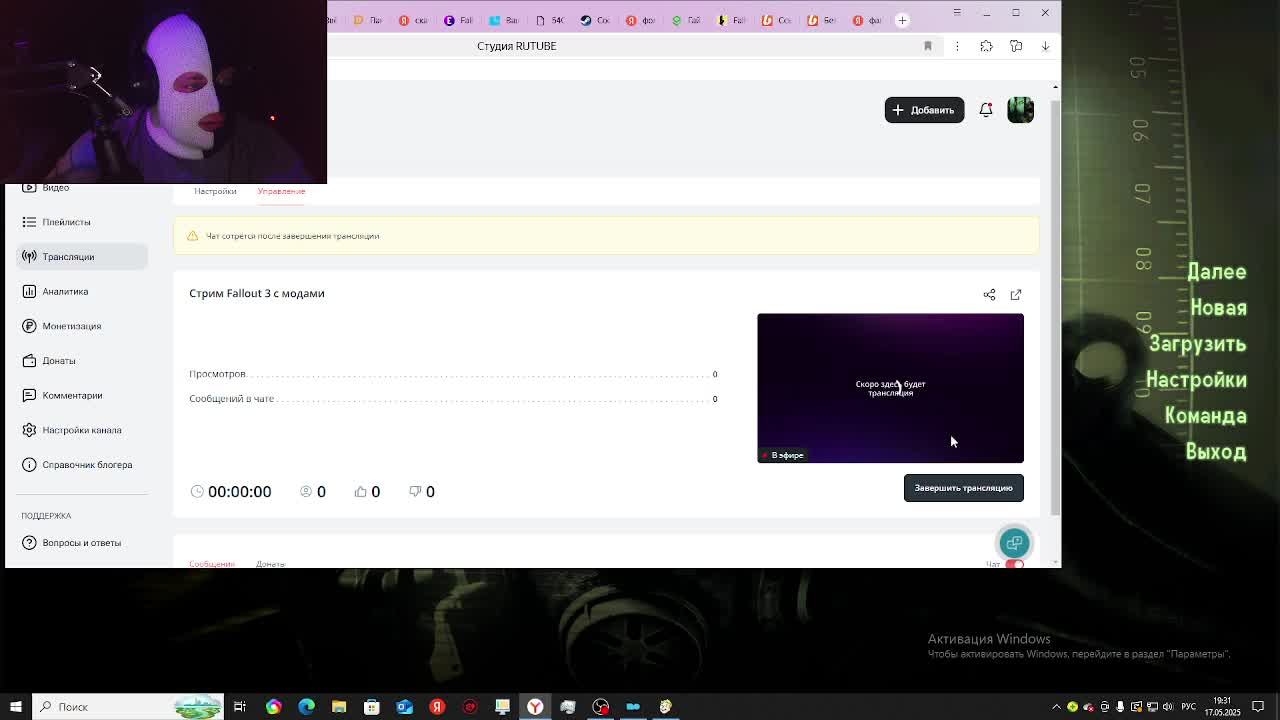This screenshot has width=1280, height=720.
Task: Click the В эфире live badge
Action: click(x=783, y=455)
